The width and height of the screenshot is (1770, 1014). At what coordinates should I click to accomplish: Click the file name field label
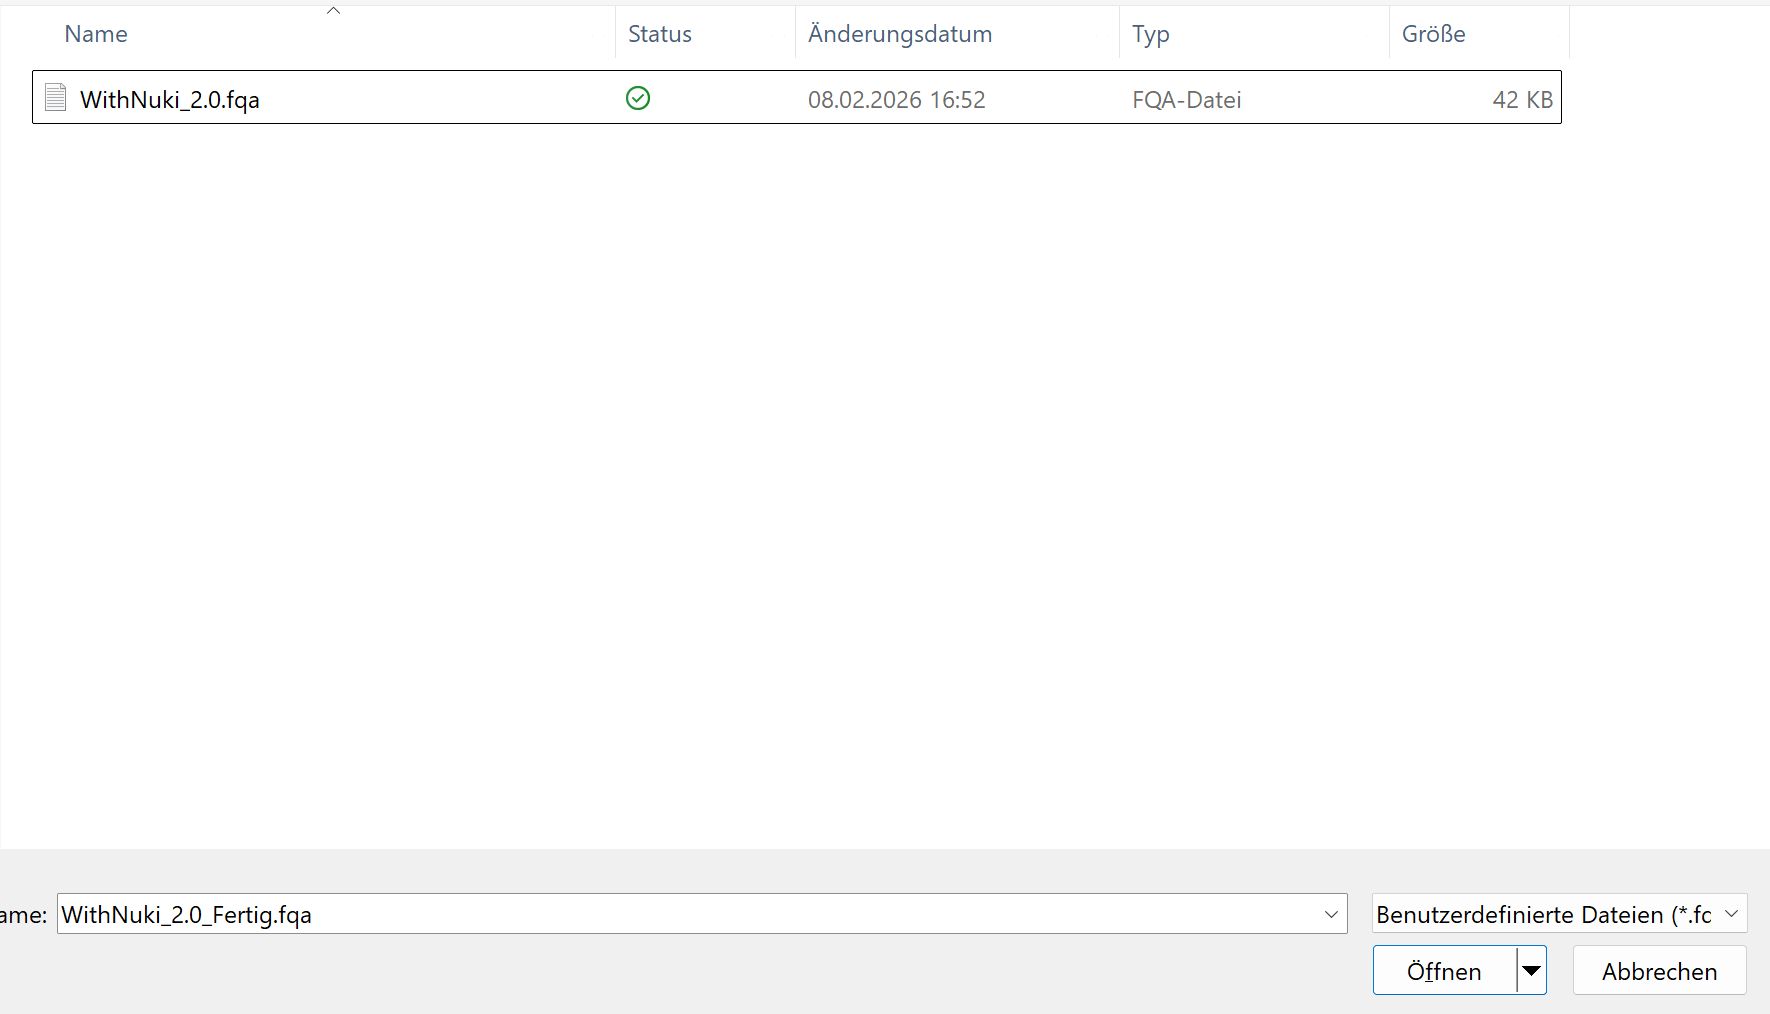22,914
